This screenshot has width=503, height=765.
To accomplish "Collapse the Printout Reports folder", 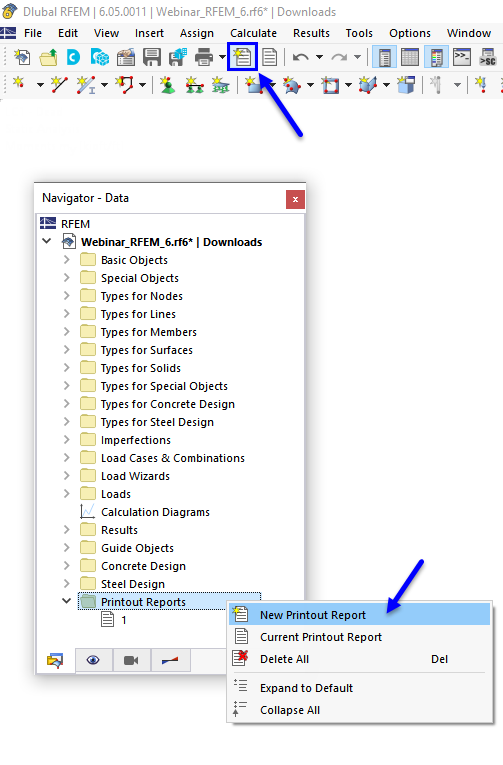I will point(67,601).
